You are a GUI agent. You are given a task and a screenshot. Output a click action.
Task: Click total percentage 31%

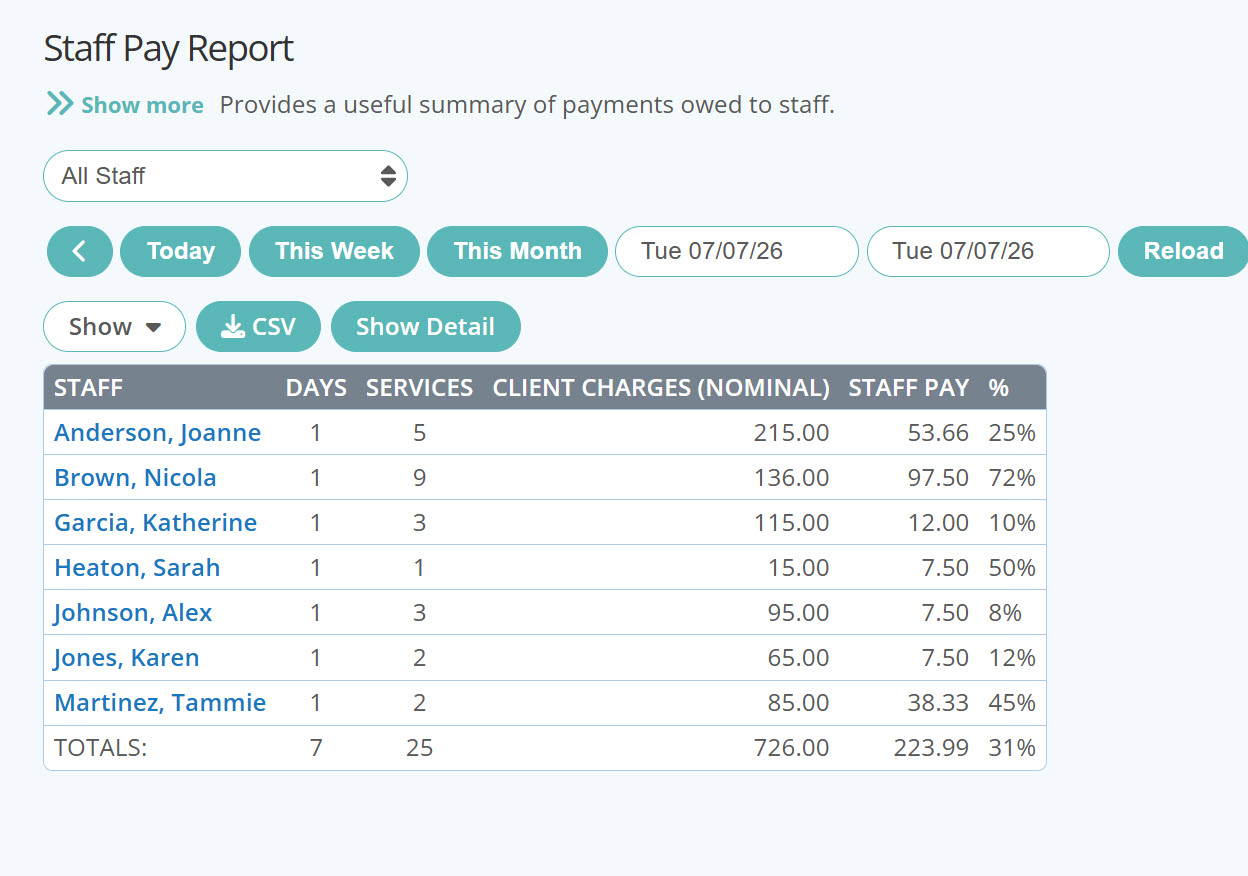1012,748
